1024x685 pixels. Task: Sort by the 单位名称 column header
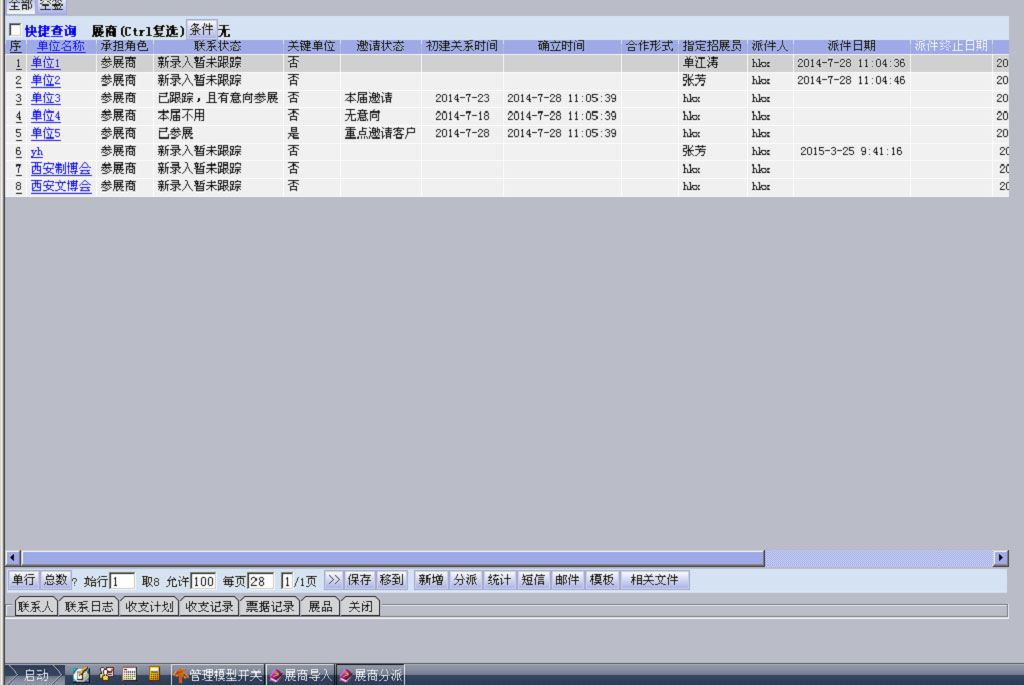pyautogui.click(x=60, y=46)
